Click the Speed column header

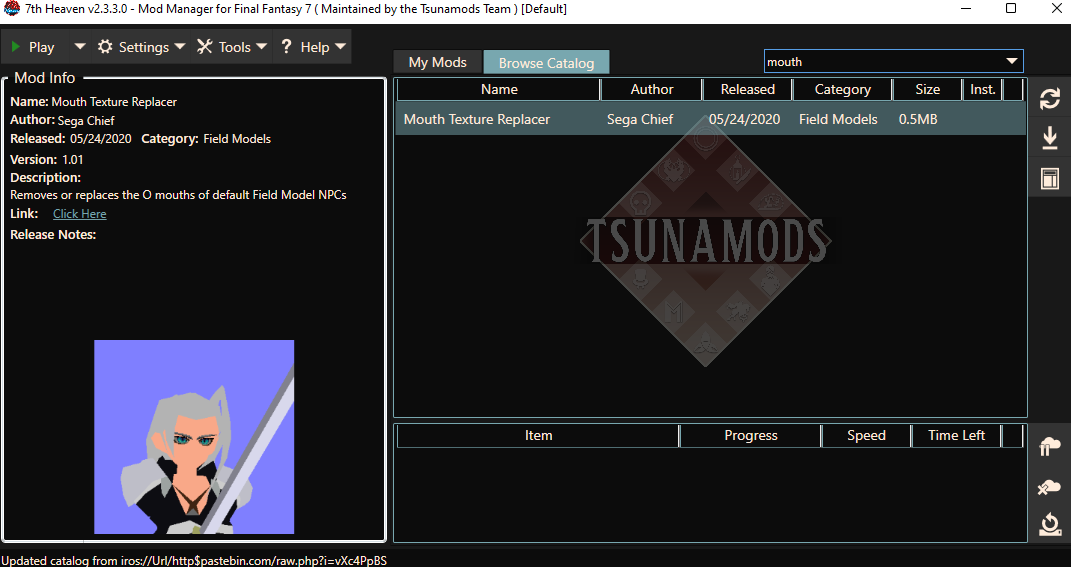pos(866,436)
